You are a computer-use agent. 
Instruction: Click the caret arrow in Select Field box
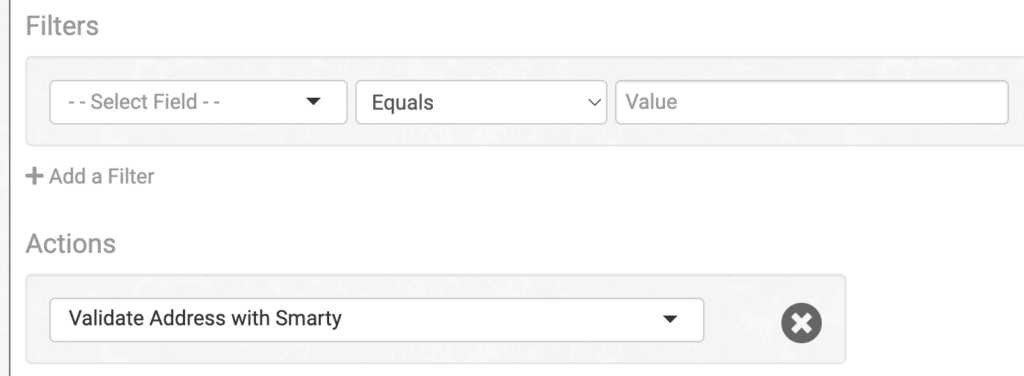313,101
